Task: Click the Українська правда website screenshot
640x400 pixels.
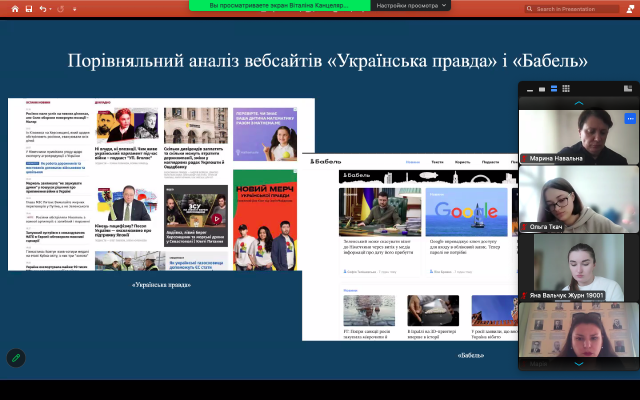Action: point(160,184)
